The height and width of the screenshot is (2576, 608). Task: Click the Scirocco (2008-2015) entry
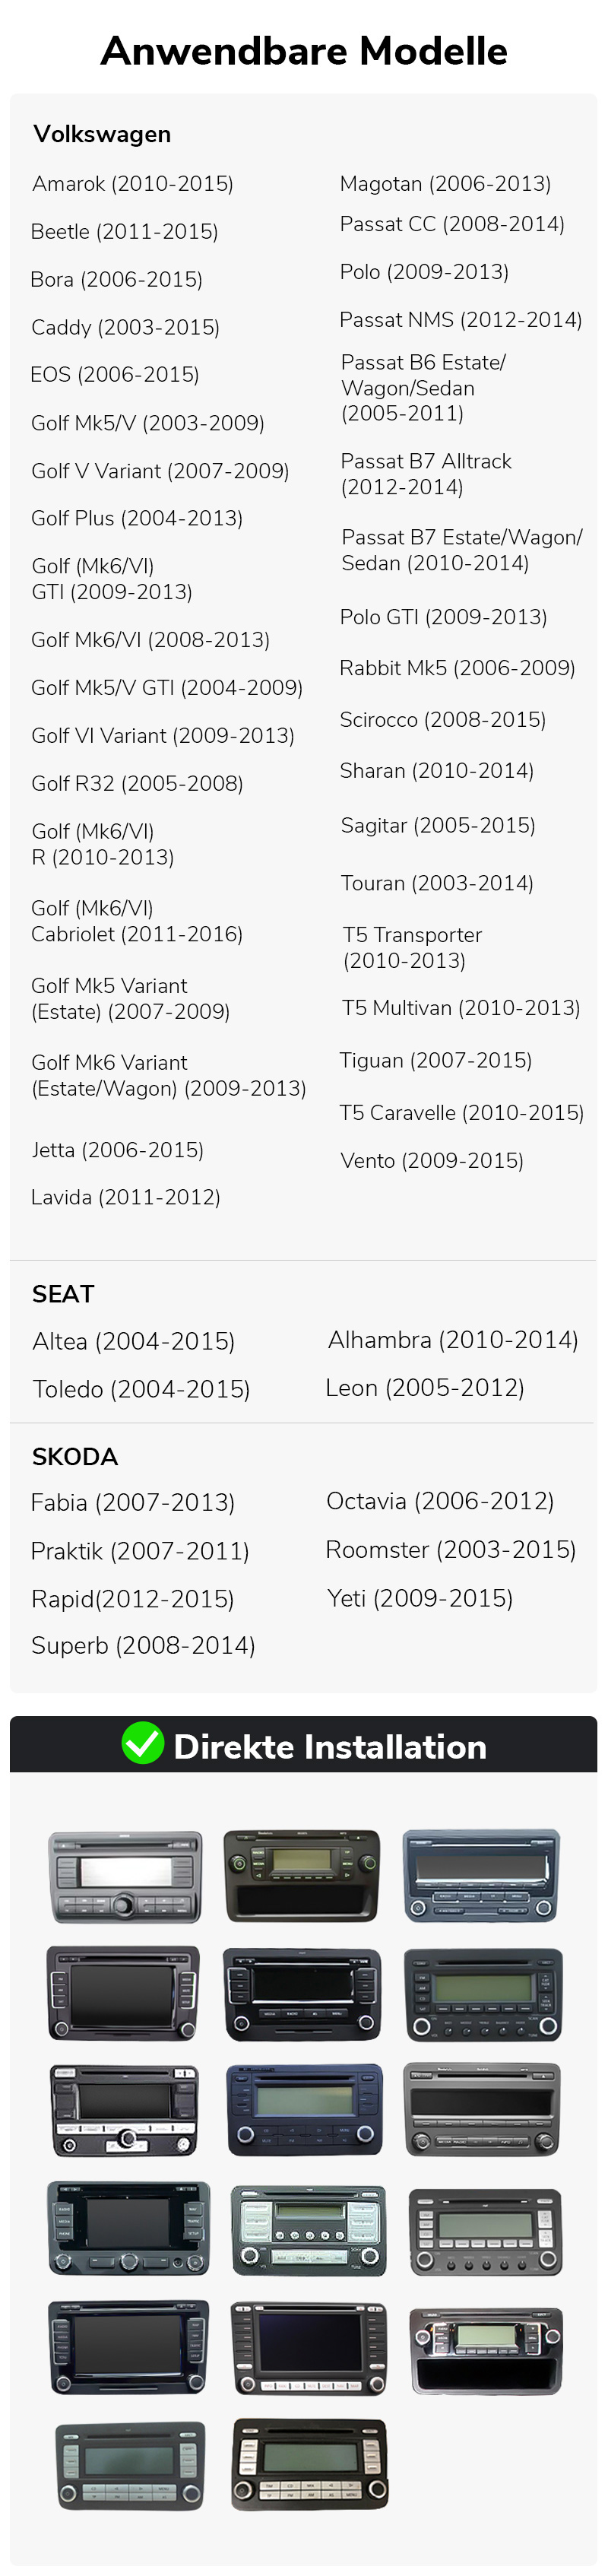click(443, 720)
